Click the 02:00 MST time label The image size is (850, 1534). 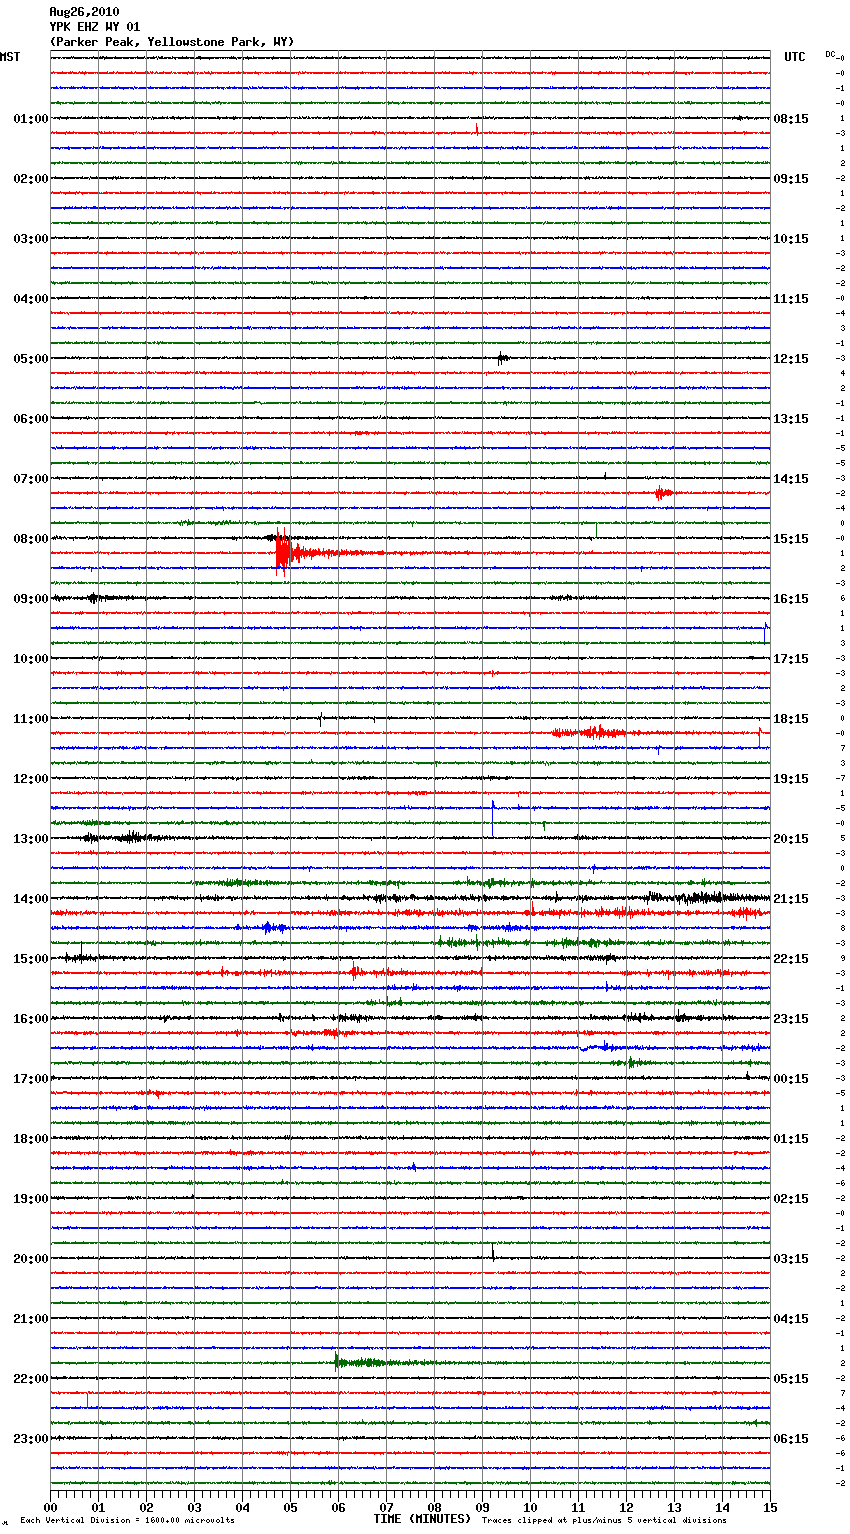click(31, 179)
